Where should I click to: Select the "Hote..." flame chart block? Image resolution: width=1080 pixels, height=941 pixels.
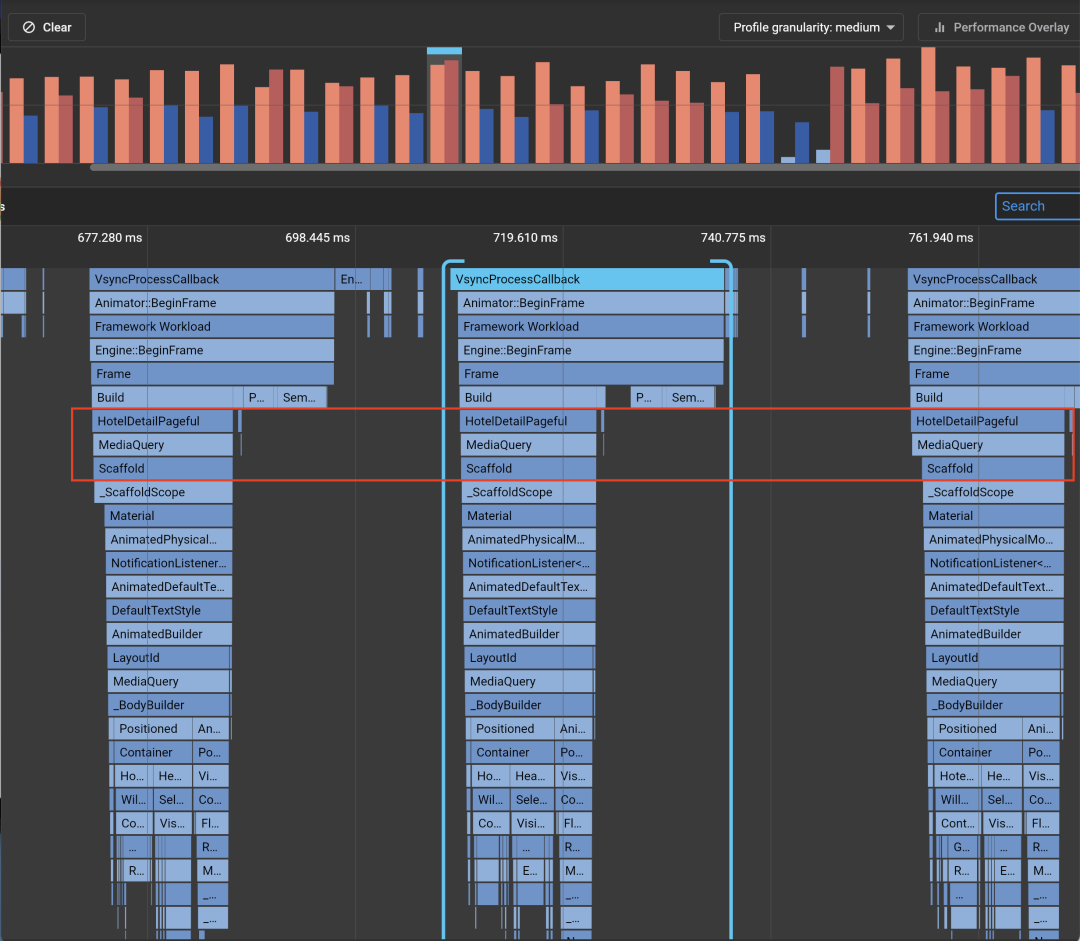click(954, 776)
